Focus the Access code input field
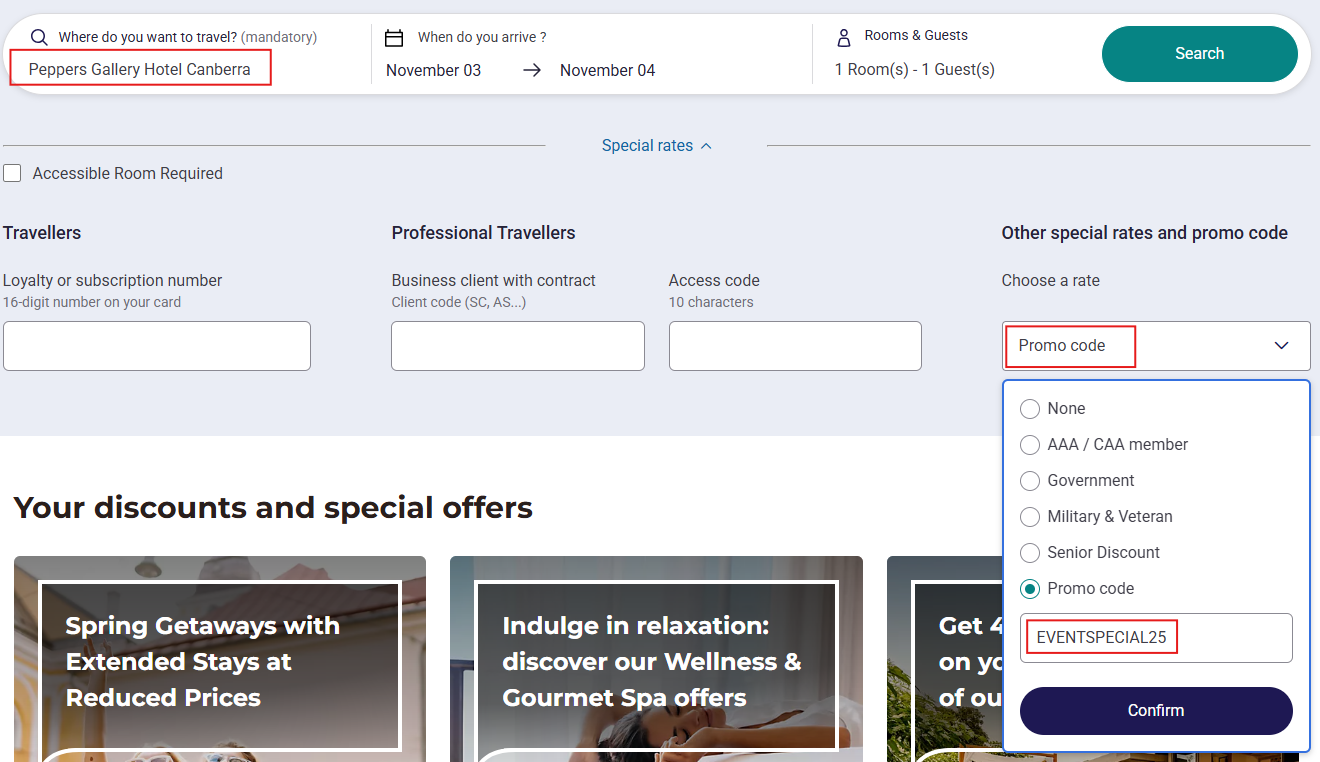This screenshot has height=762, width=1320. pyautogui.click(x=795, y=346)
